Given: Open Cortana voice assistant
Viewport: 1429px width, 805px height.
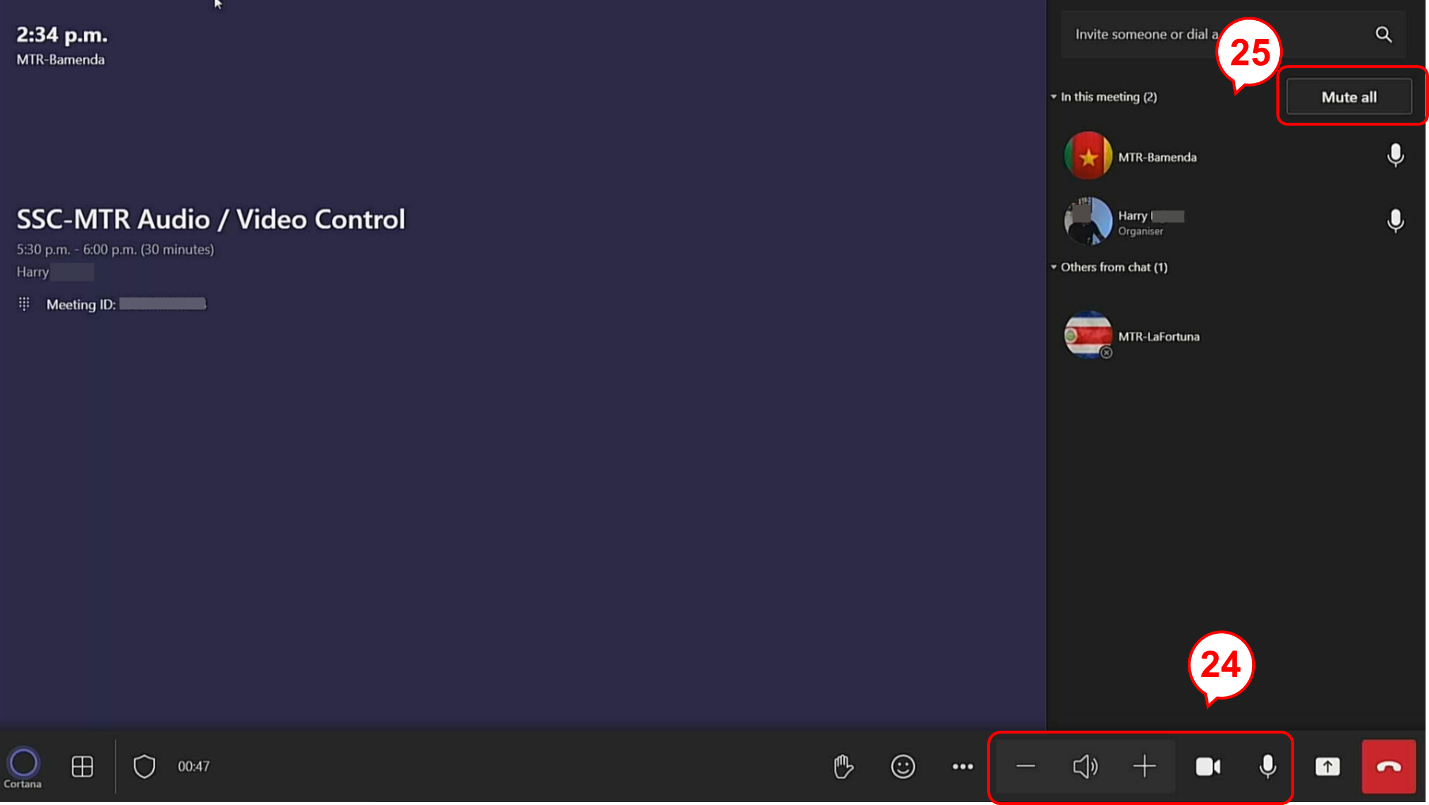Looking at the screenshot, I should click(23, 765).
